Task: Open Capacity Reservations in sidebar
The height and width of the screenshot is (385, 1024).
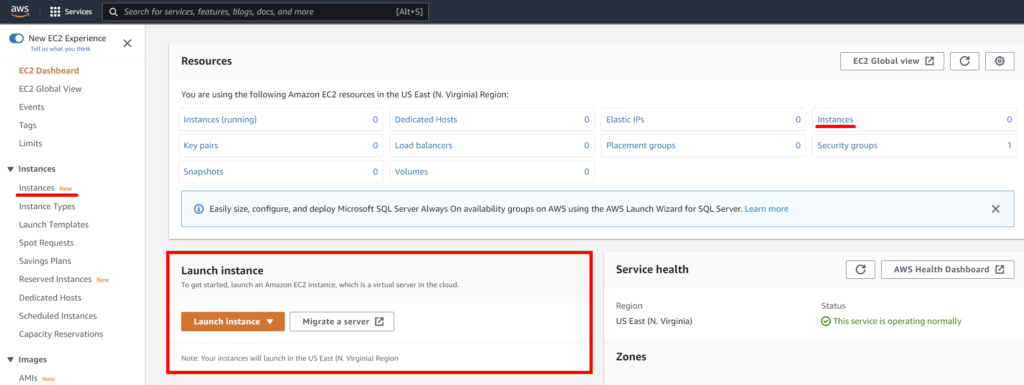Action: click(61, 334)
